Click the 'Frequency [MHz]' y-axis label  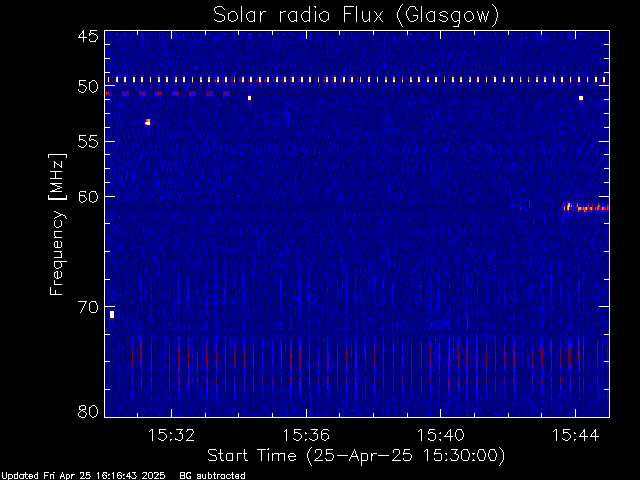click(x=57, y=224)
